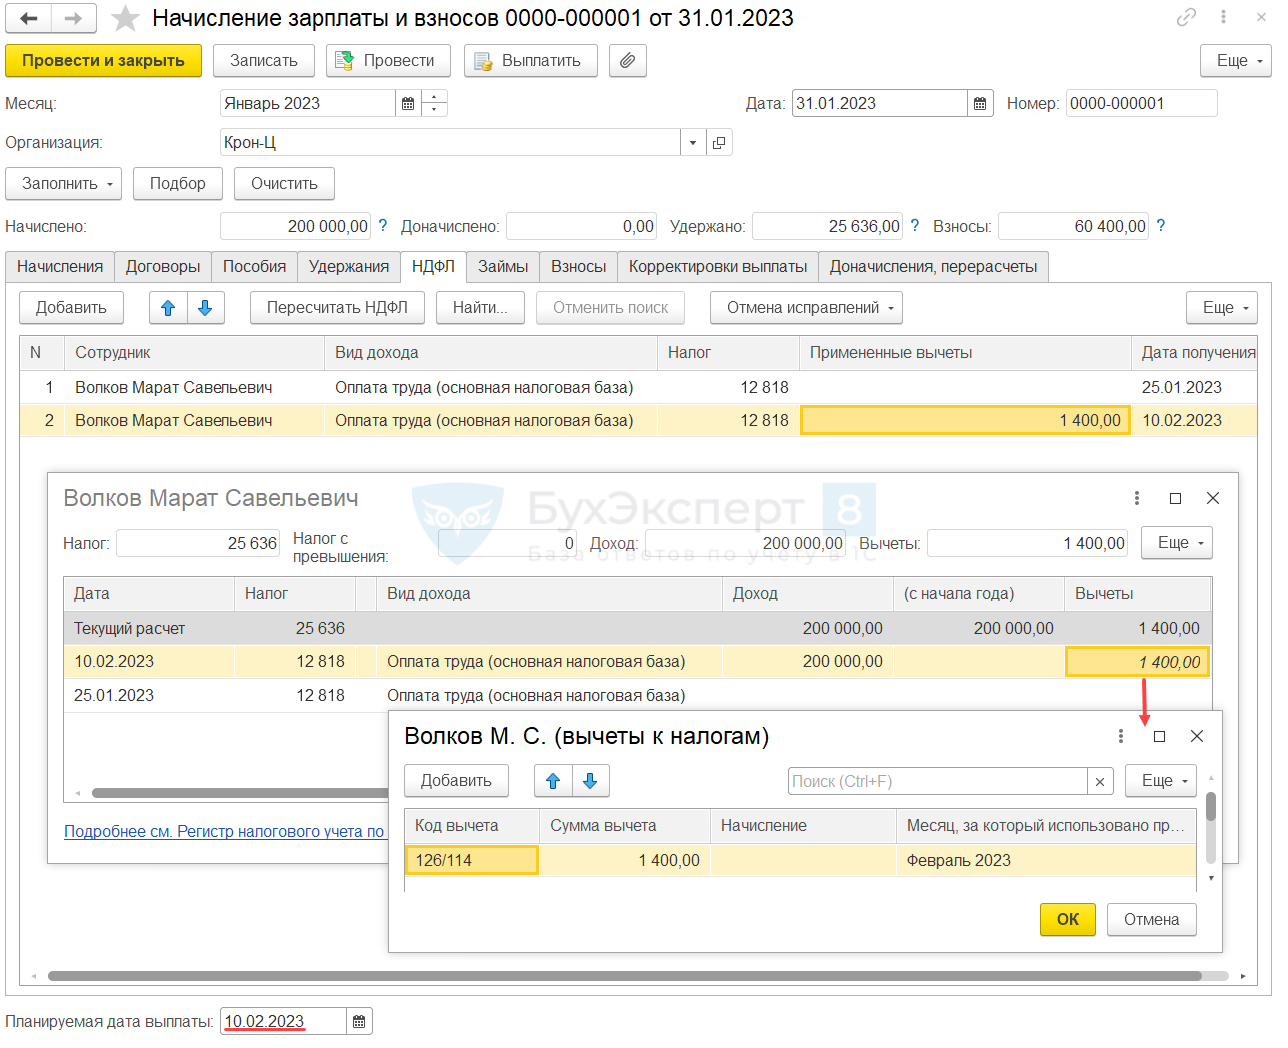
Task: Open calendar for the Месяц field
Action: 408,103
